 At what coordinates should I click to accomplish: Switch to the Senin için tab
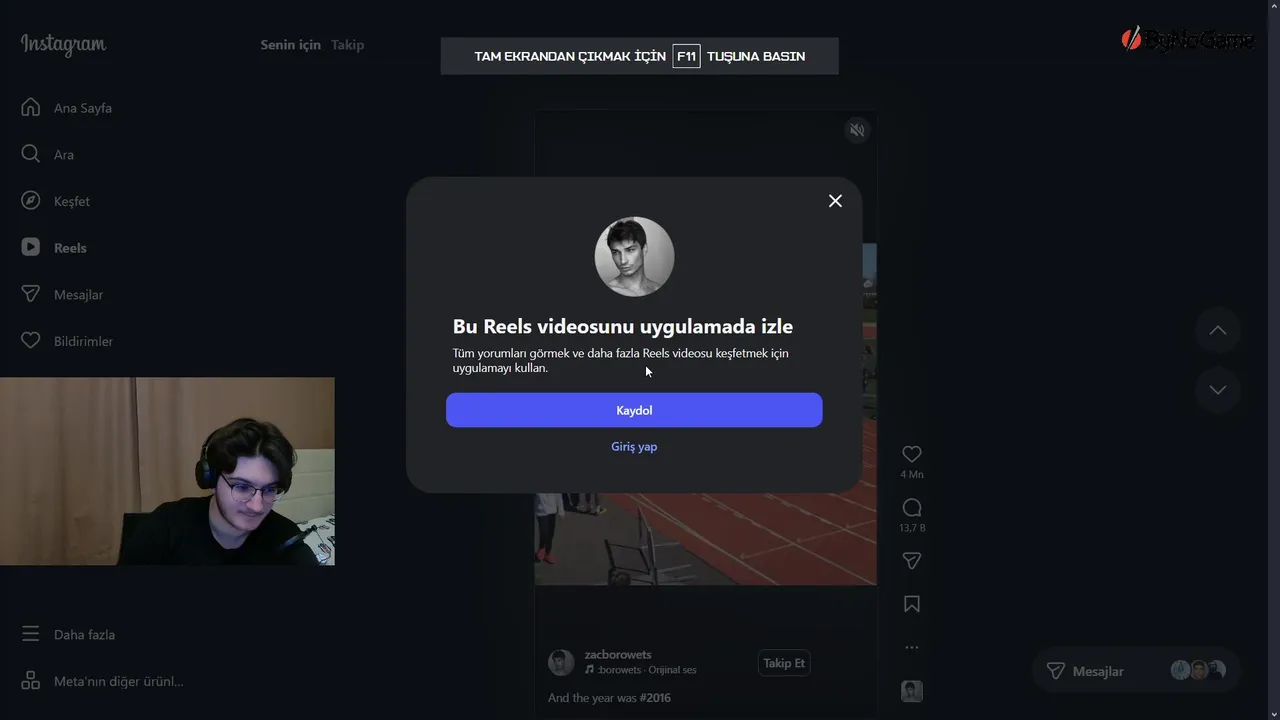point(291,45)
